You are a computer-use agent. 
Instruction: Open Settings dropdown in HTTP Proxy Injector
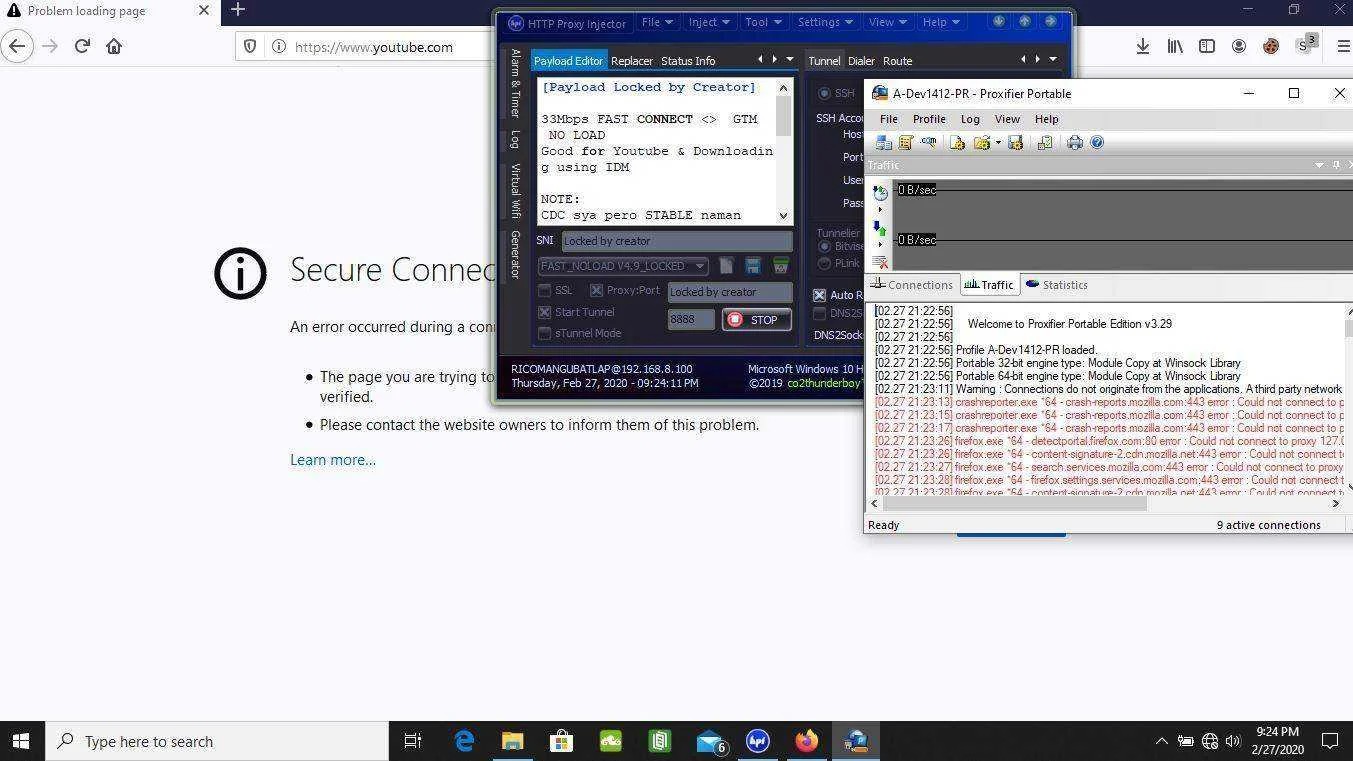pos(825,22)
